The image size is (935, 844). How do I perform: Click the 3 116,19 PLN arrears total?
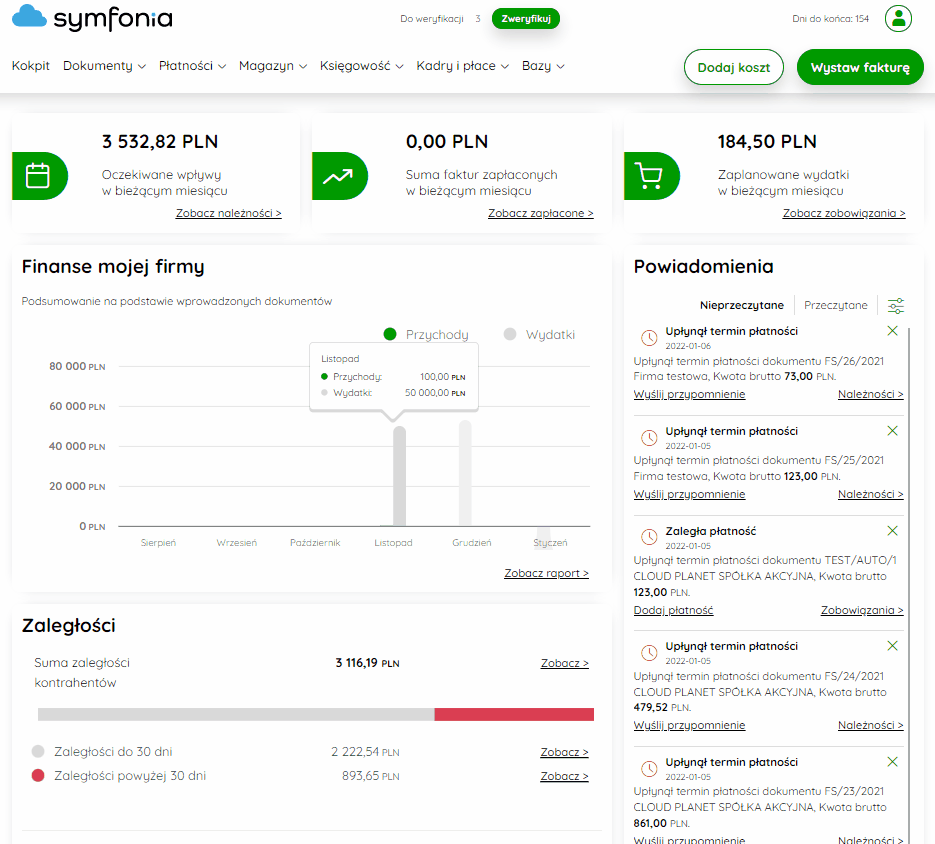click(367, 663)
